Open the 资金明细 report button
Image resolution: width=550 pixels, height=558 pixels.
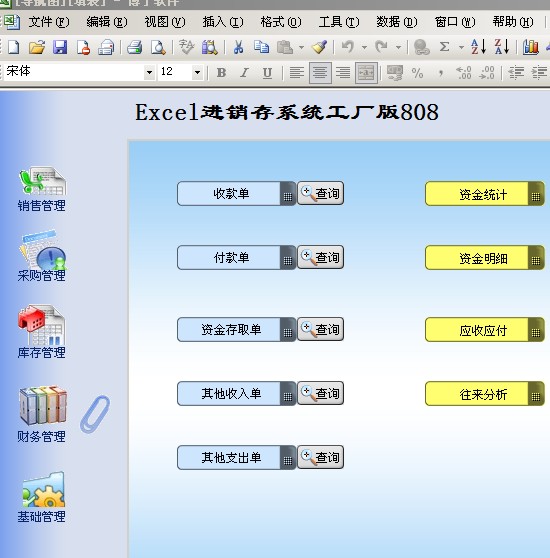tap(485, 258)
